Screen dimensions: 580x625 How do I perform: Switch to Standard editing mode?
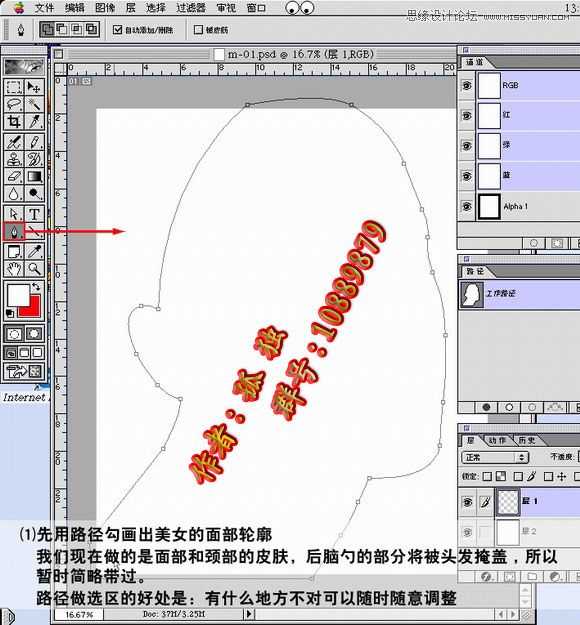pos(14,334)
